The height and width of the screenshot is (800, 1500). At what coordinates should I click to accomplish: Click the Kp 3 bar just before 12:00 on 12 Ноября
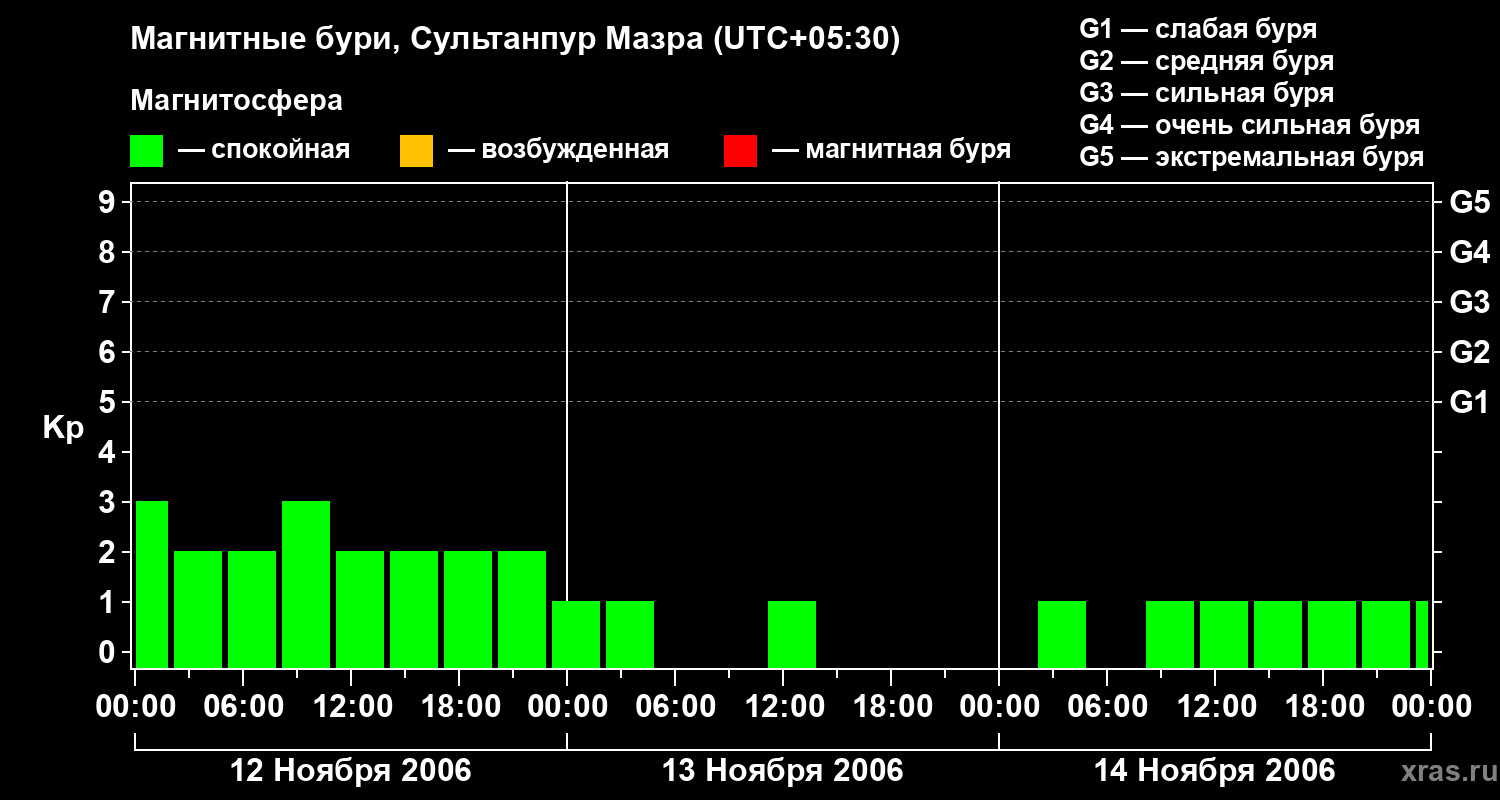pos(306,584)
